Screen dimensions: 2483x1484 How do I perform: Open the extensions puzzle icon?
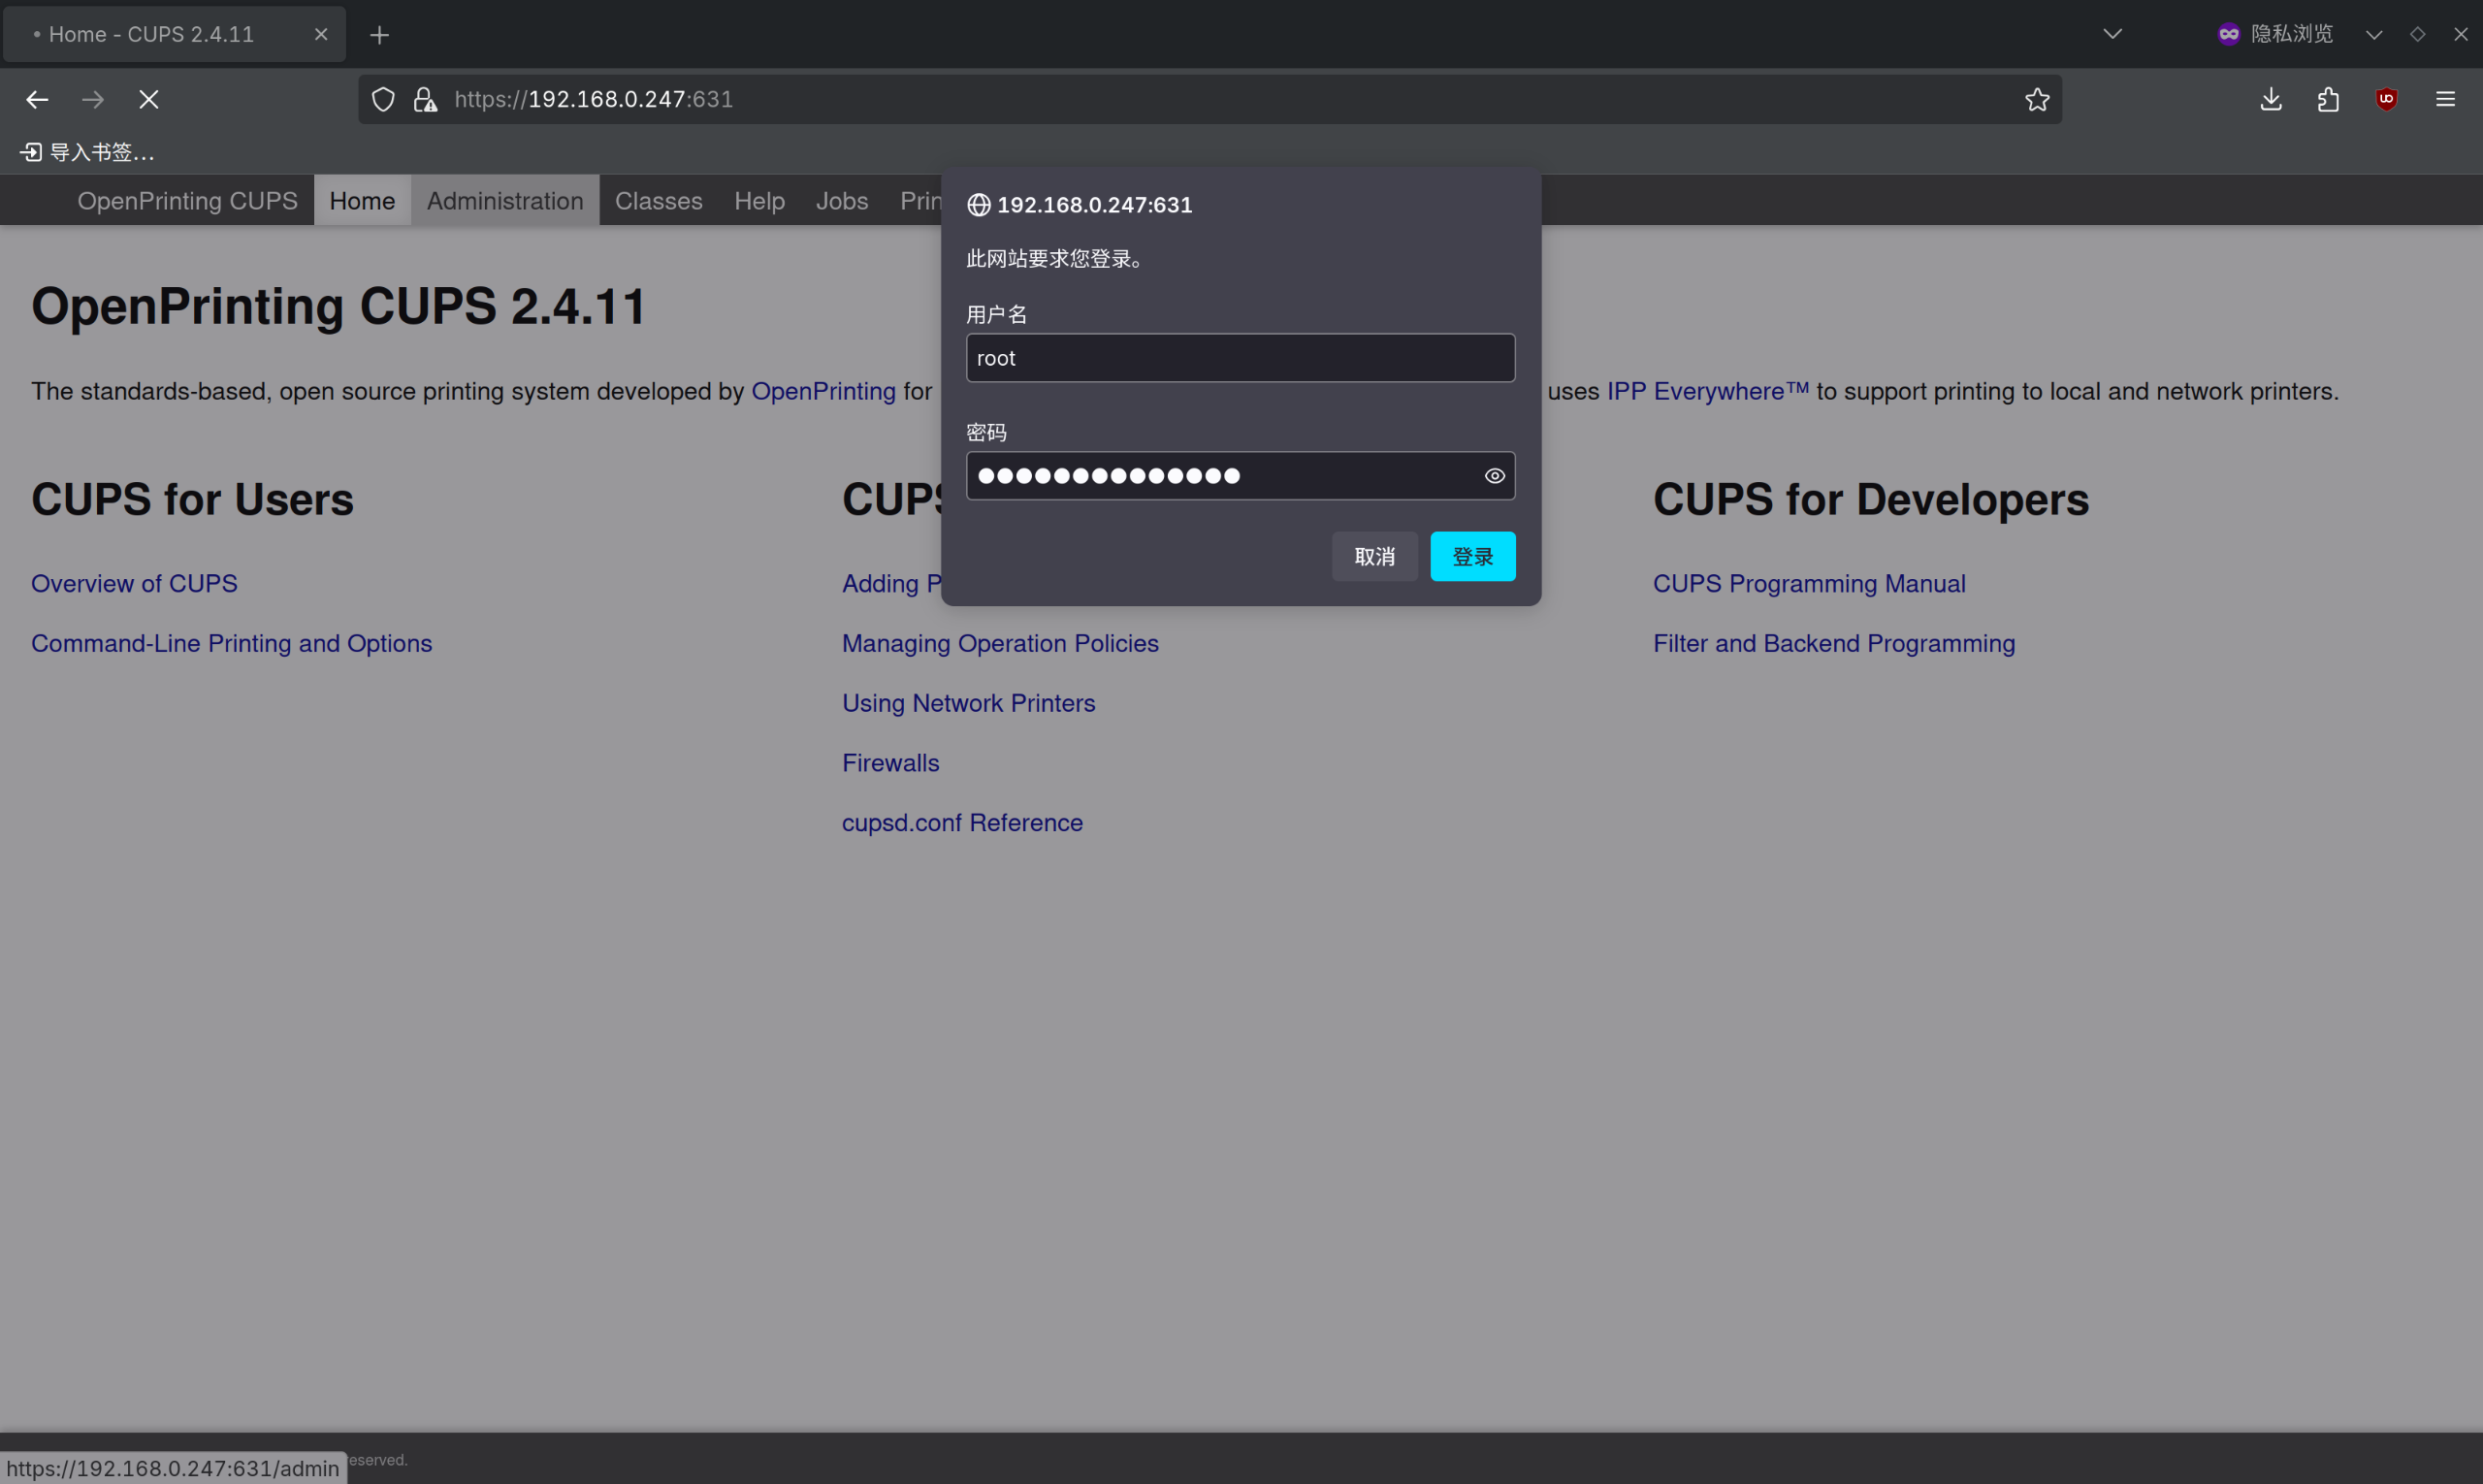click(x=2328, y=99)
